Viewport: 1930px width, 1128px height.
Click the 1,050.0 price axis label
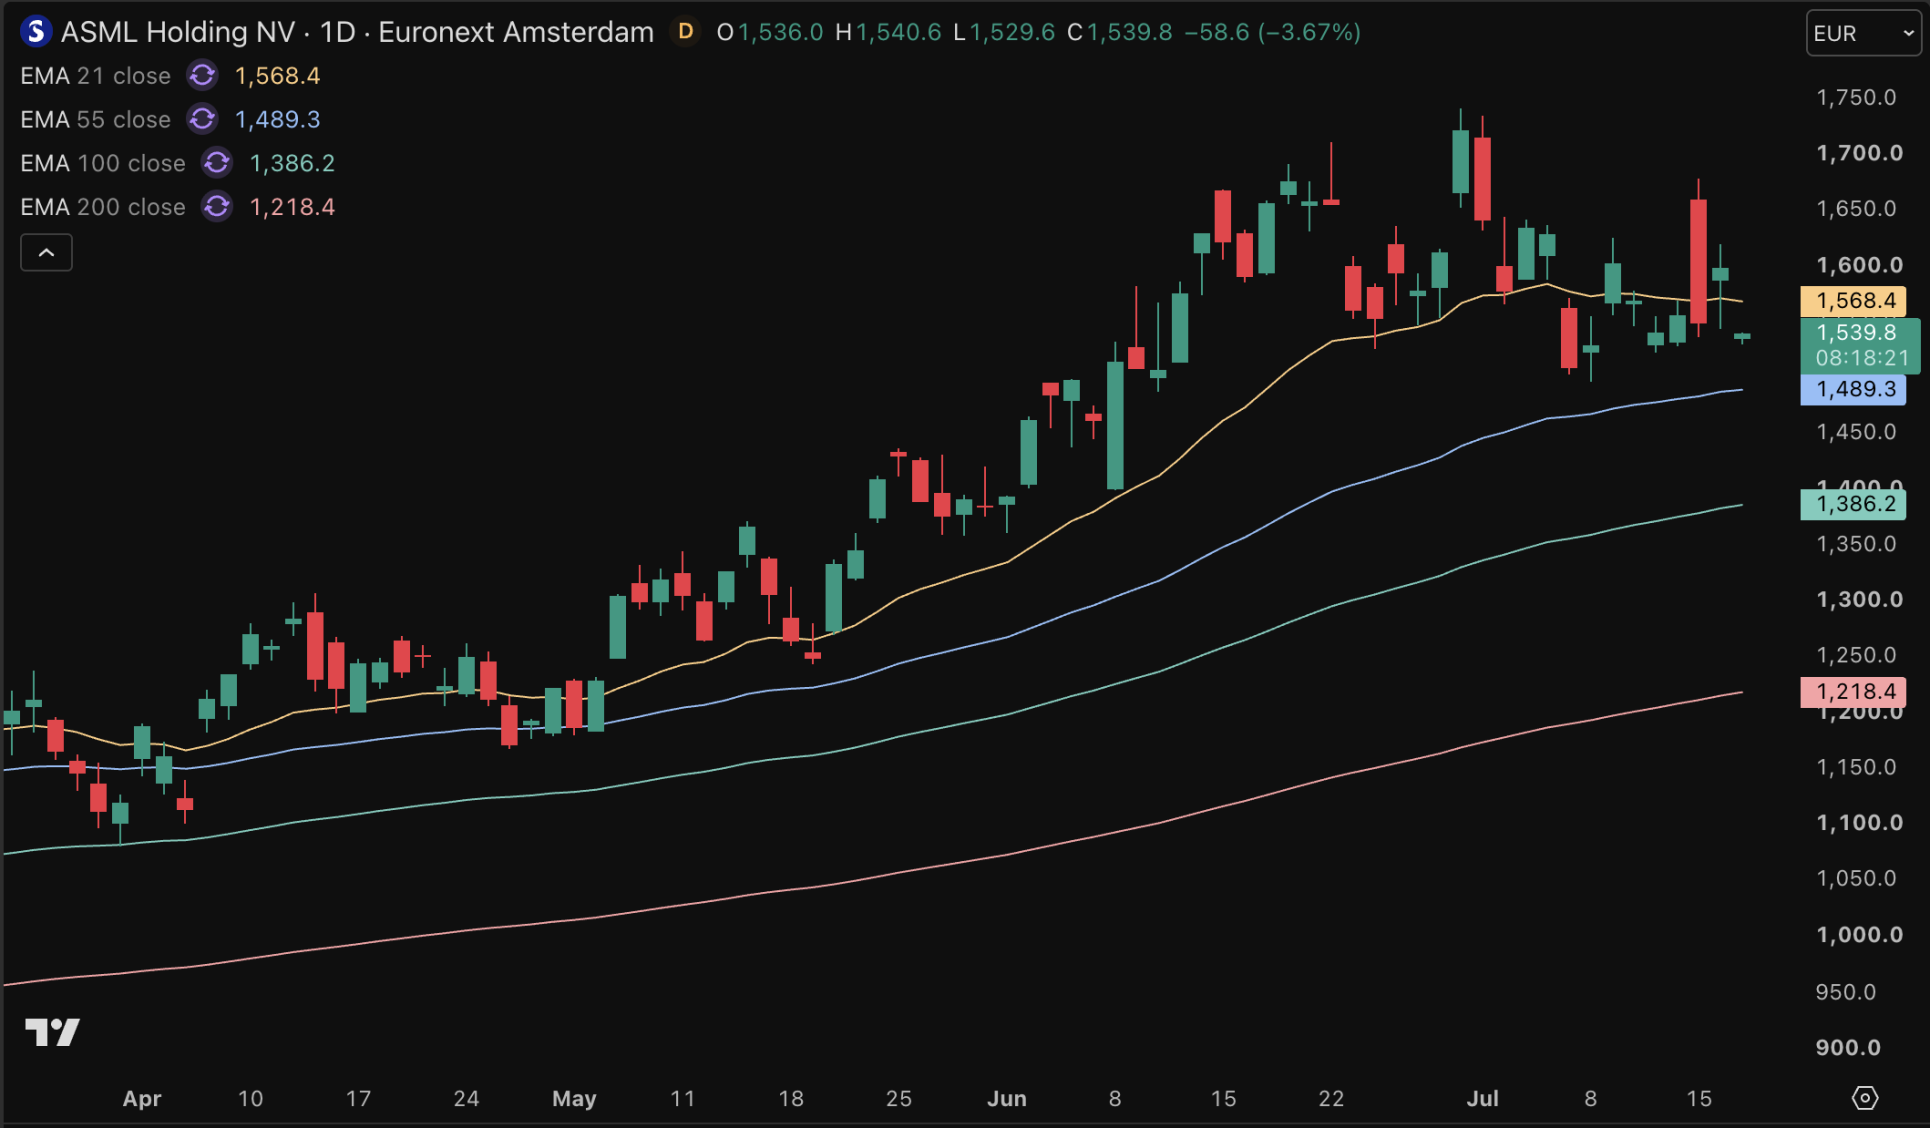[x=1856, y=878]
